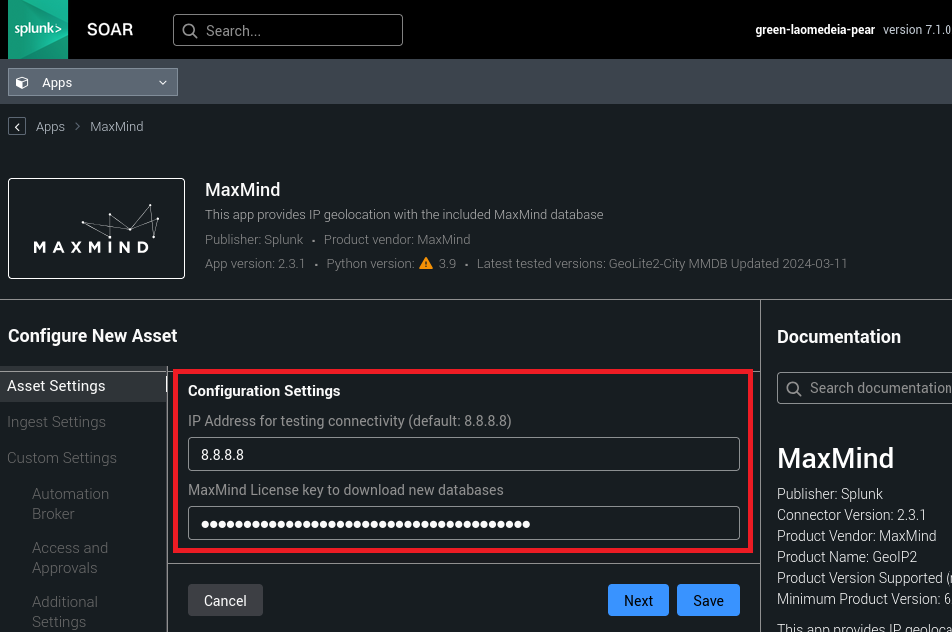The width and height of the screenshot is (952, 632).
Task: Switch to Custom Settings section
Action: coord(62,458)
